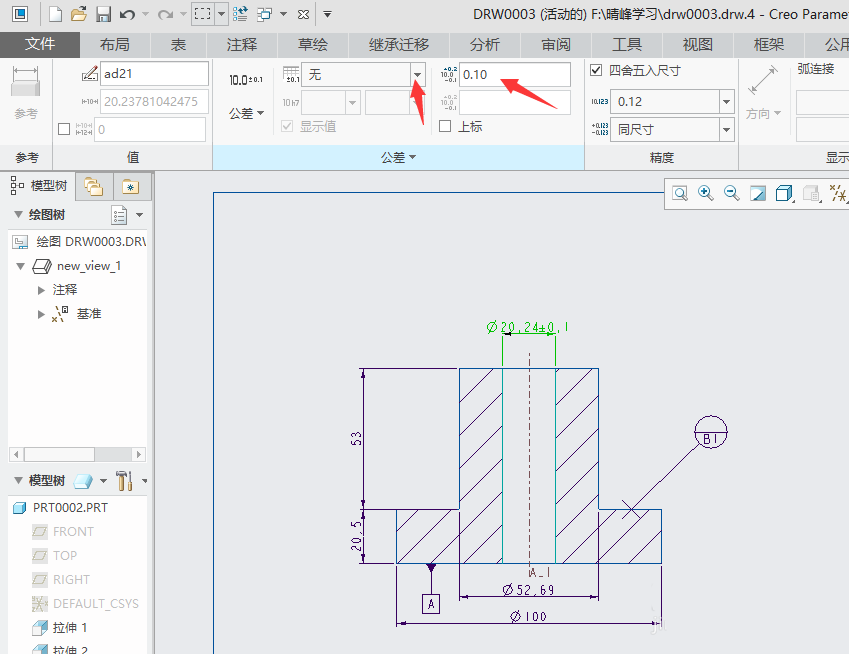The width and height of the screenshot is (849, 654).
Task: Undo the last action
Action: tap(127, 14)
